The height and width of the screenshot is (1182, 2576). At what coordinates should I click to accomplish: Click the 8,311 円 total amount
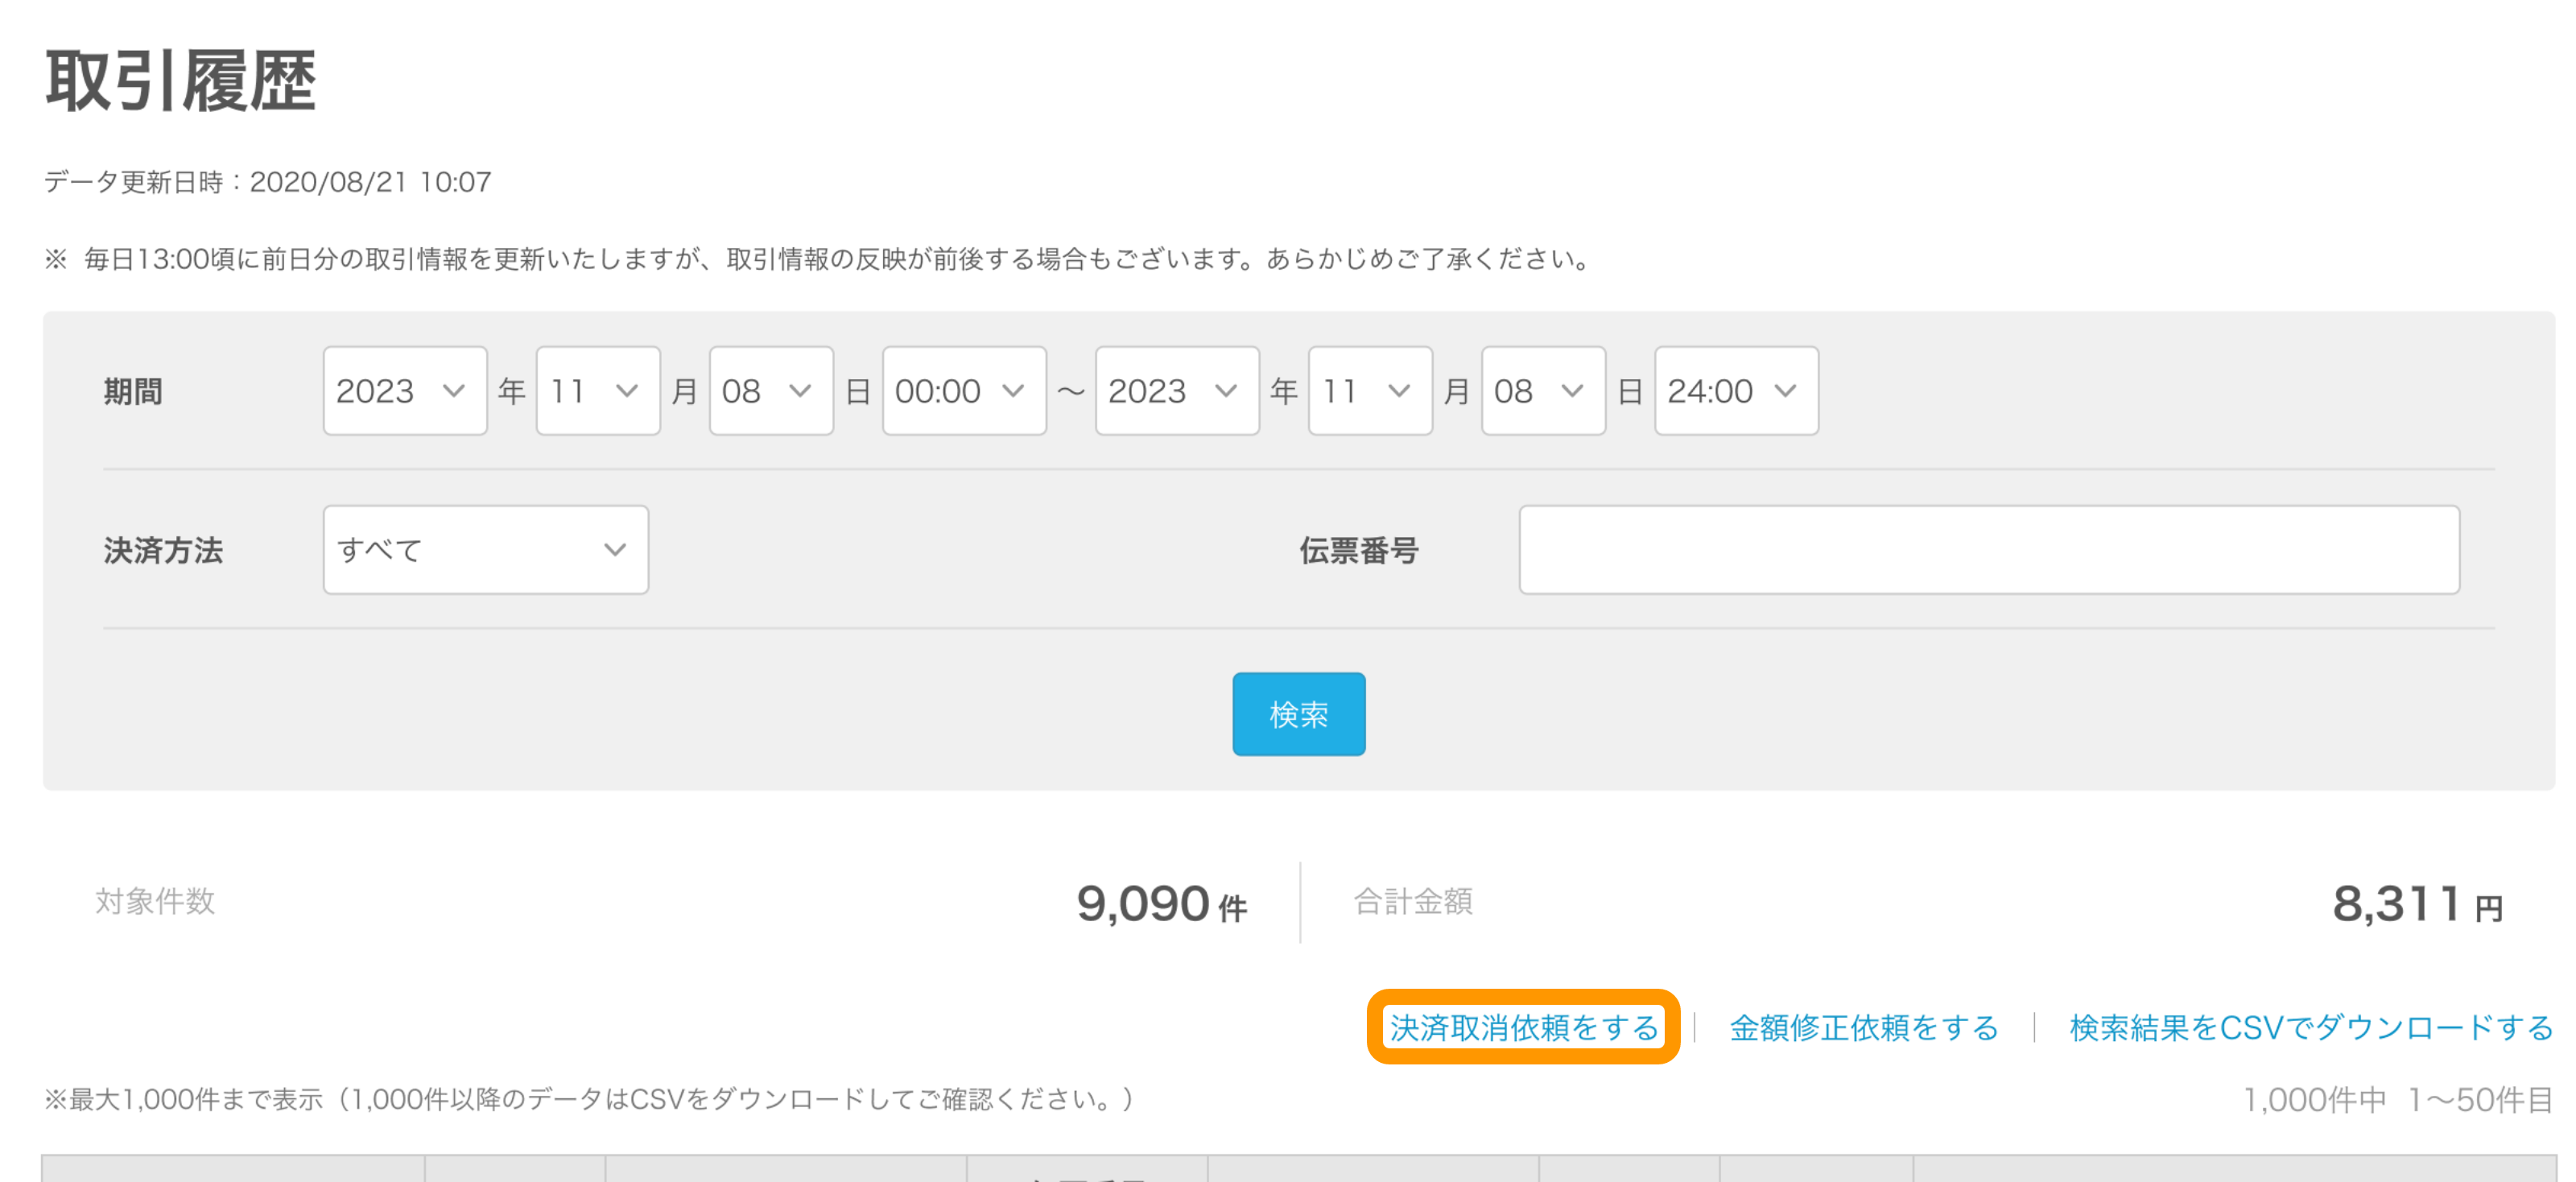click(x=2418, y=904)
